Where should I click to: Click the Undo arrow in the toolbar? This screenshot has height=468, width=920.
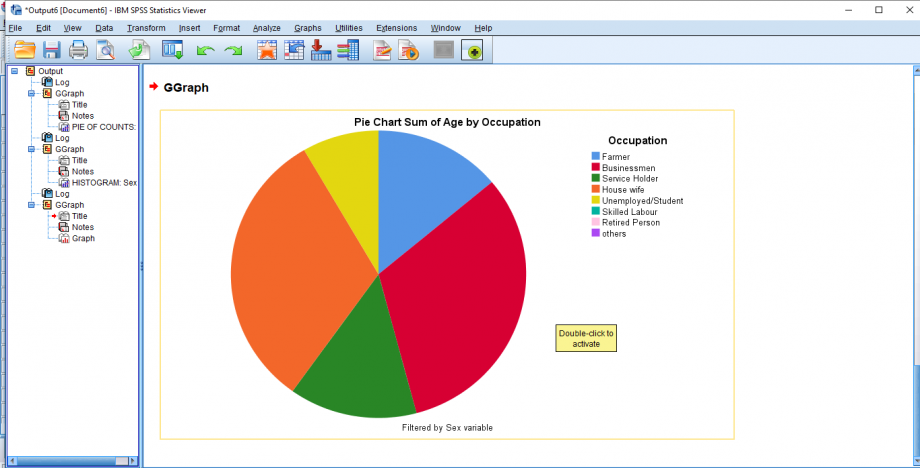pos(205,50)
